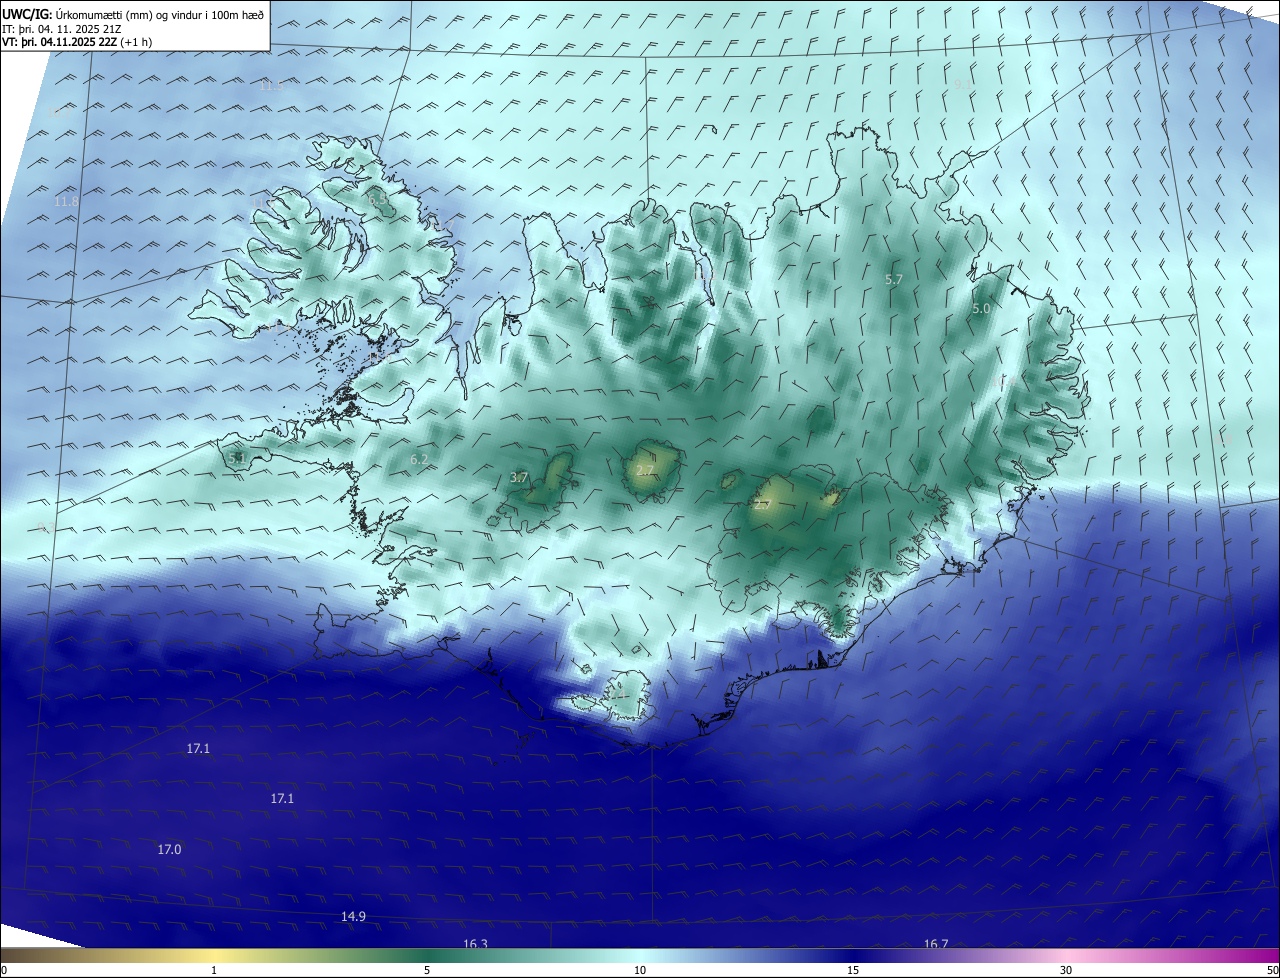1280x978 pixels.
Task: Click the 14.9 value on the map
Action: (x=353, y=916)
